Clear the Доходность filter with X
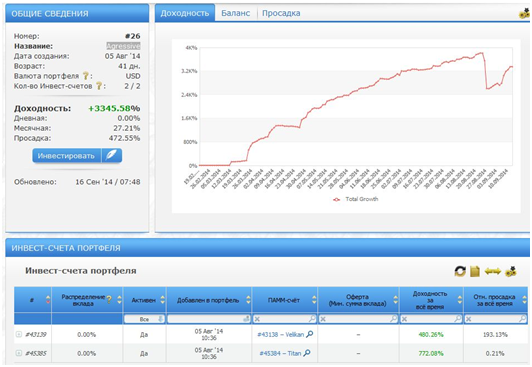Viewport: 532px width, 367px height. click(x=404, y=319)
